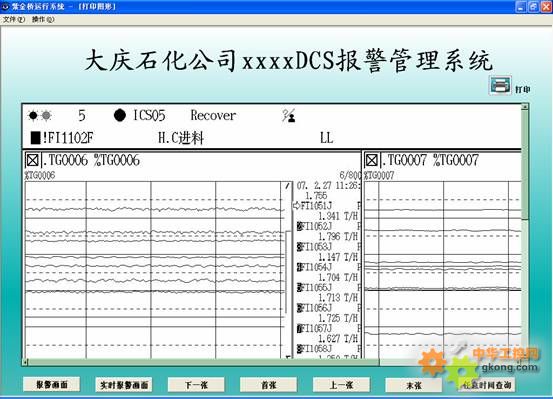Image resolution: width=553 pixels, height=399 pixels.
Task: Open the 文件 menu
Action: click(14, 19)
